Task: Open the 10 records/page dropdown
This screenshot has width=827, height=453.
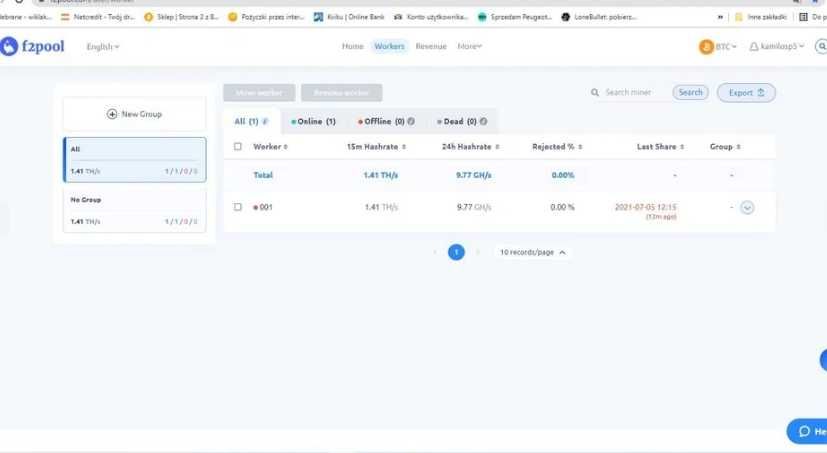Action: pyautogui.click(x=533, y=252)
